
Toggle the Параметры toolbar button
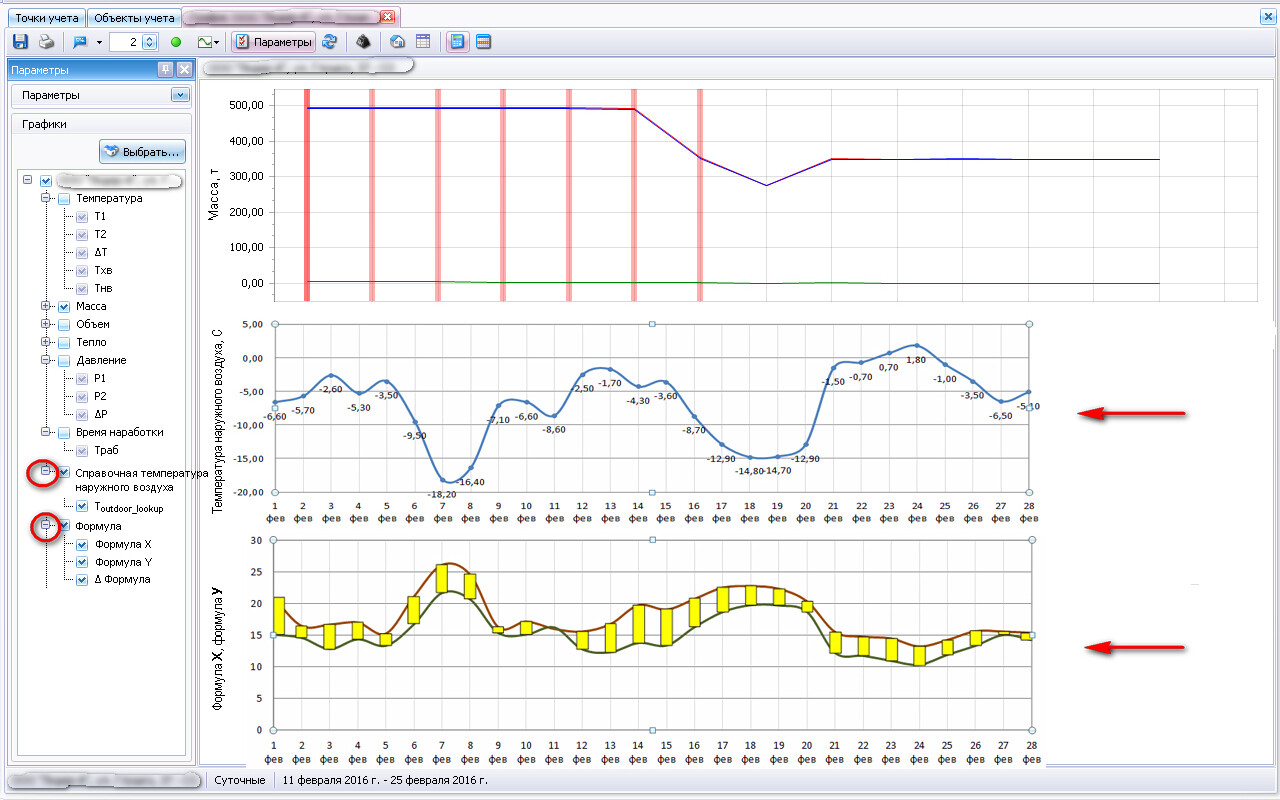pos(274,42)
